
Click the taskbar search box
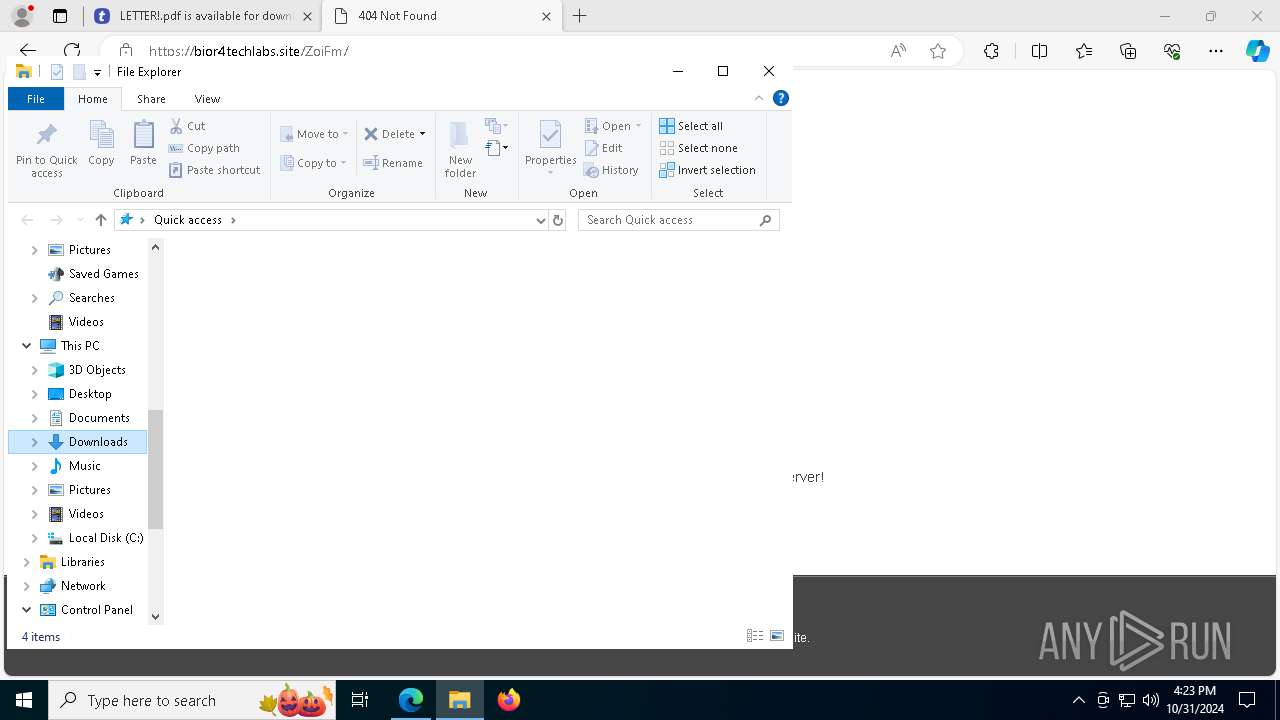[192, 700]
